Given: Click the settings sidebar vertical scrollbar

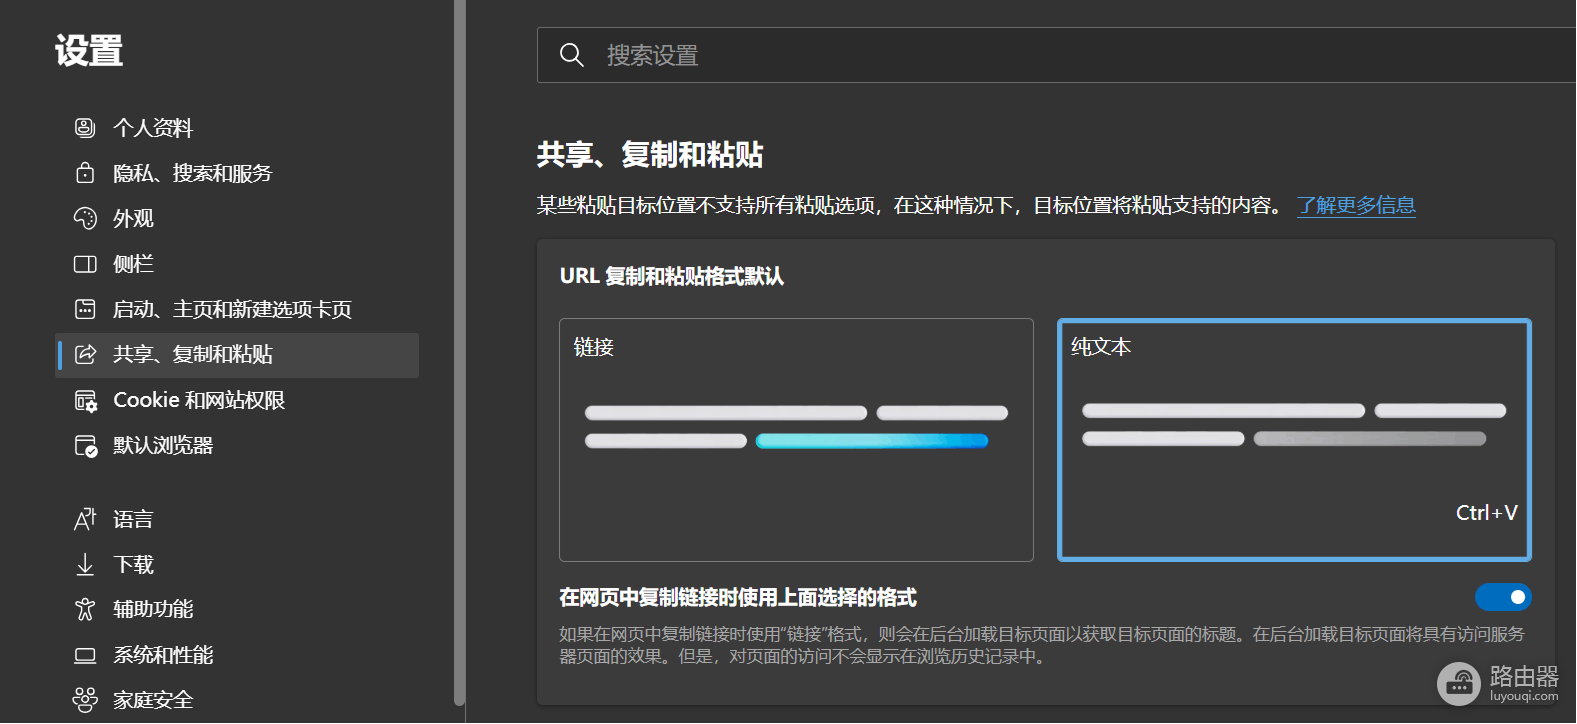Looking at the screenshot, I should (x=460, y=353).
